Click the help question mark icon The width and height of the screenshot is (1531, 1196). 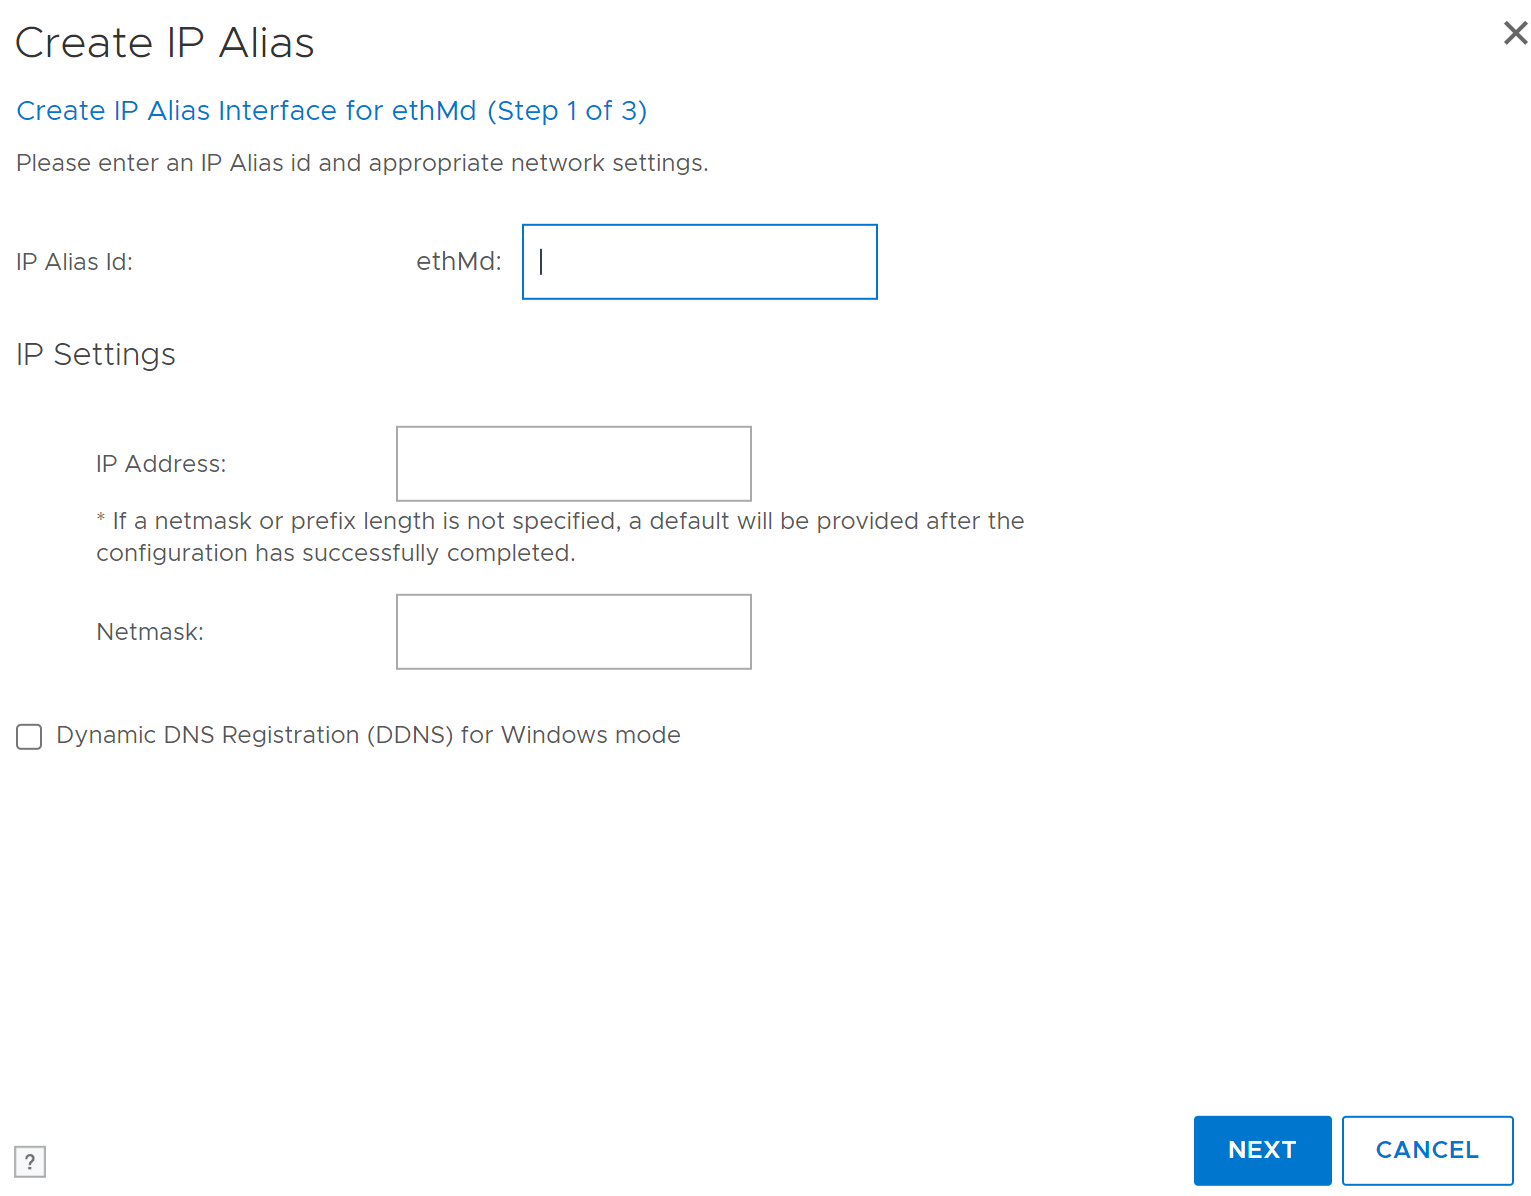29,1161
